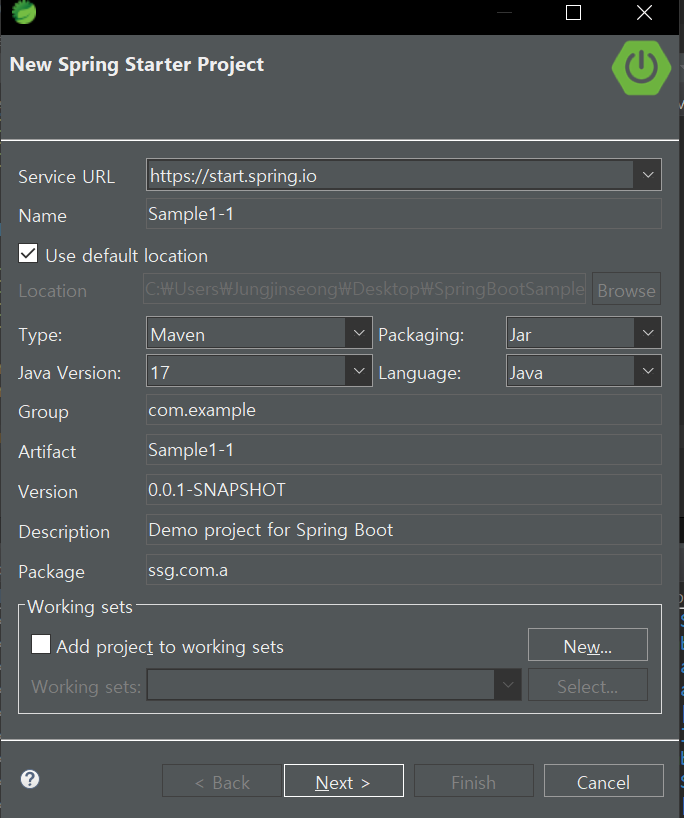The image size is (684, 818).
Task: Focus the Package field ssg.com.a
Action: 404,570
